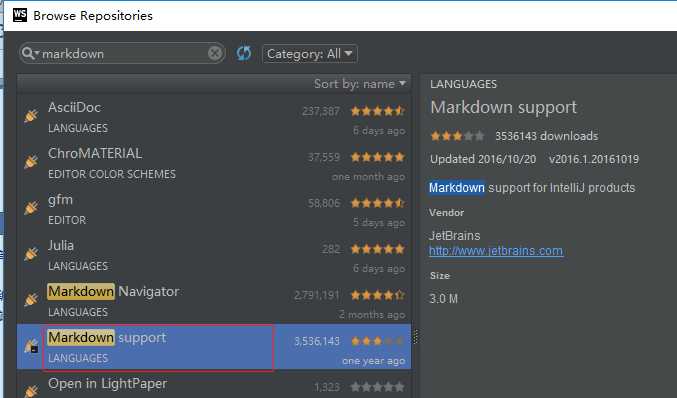Click the Browse Repositories window title
677x398 pixels.
[x=93, y=16]
